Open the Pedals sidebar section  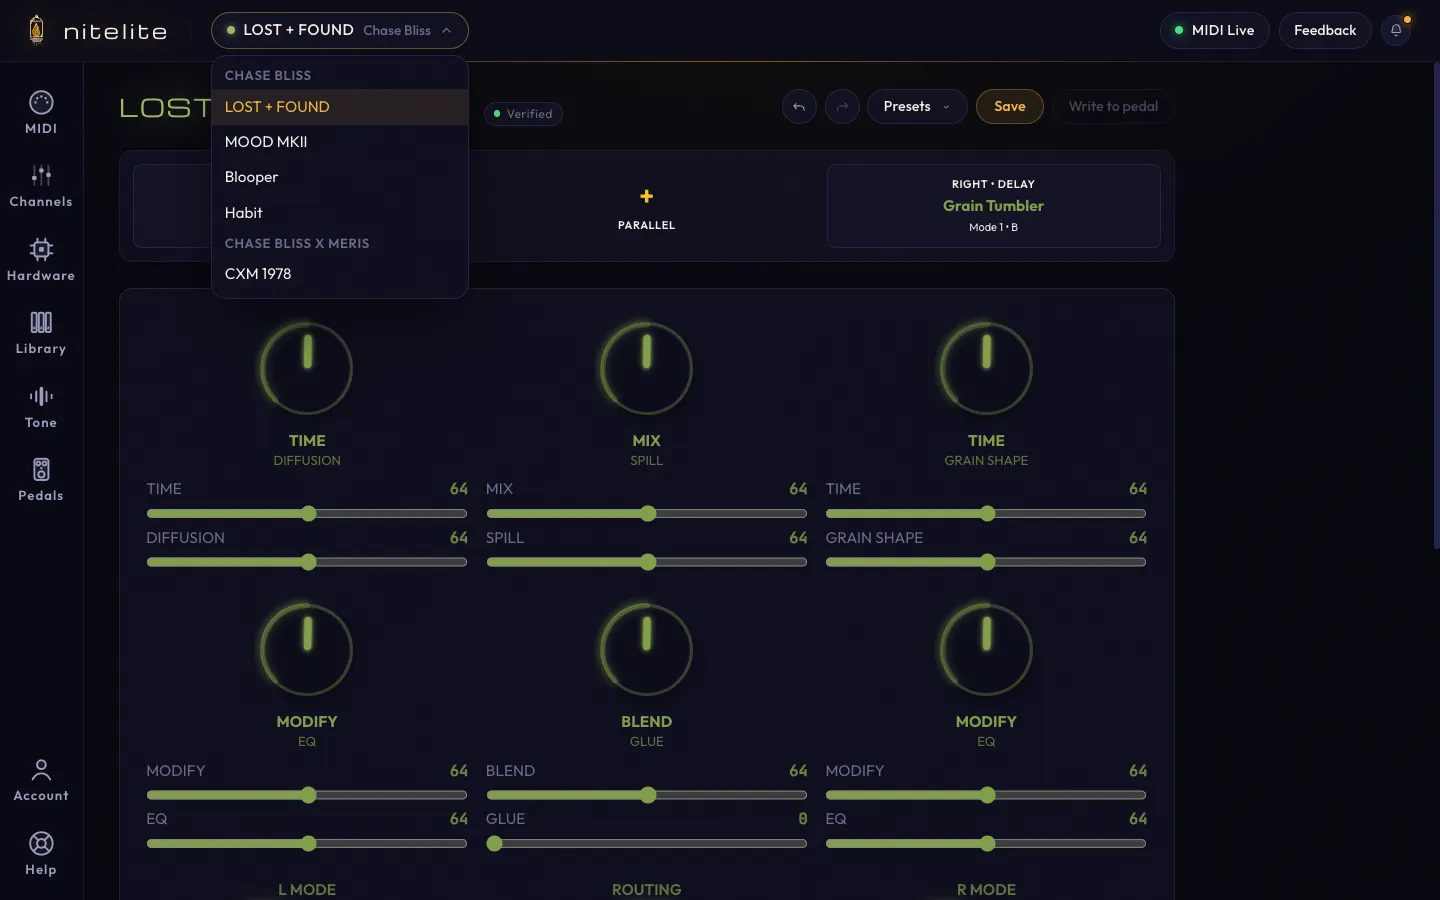[x=41, y=481]
